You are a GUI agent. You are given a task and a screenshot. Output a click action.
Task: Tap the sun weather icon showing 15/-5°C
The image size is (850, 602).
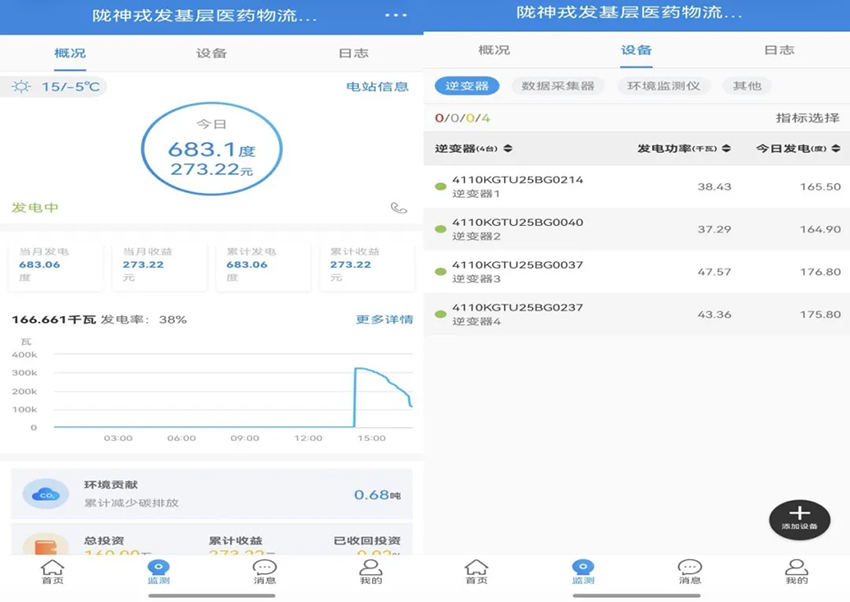click(21, 87)
